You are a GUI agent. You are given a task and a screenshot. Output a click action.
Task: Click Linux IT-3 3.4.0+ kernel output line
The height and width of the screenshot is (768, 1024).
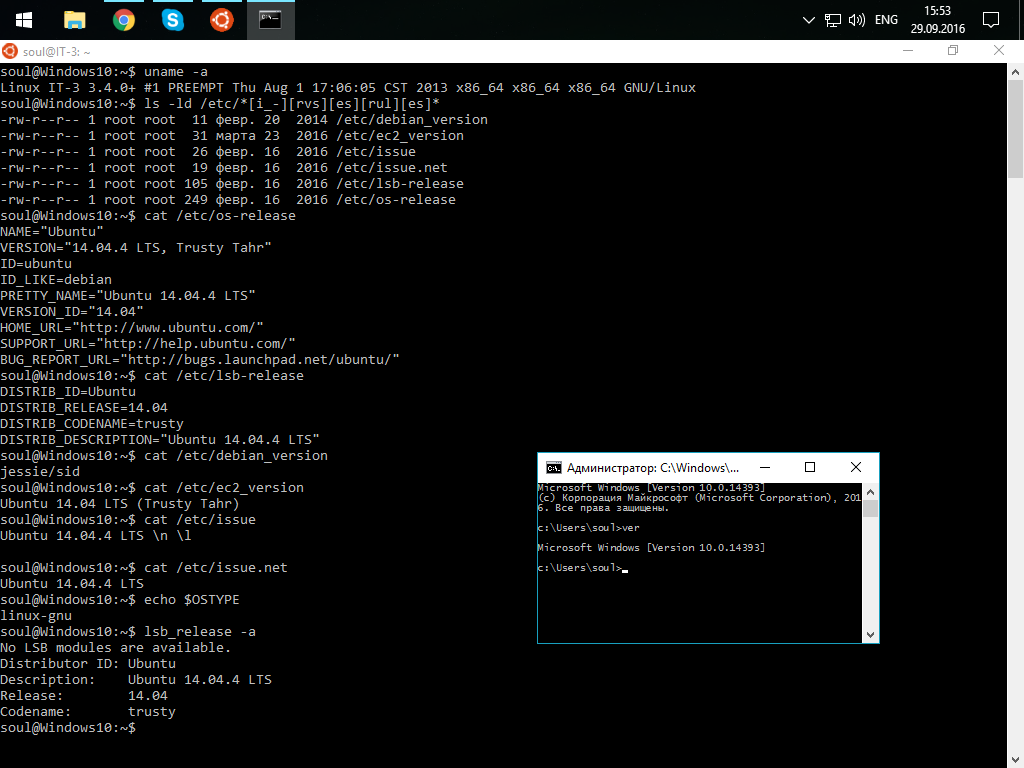point(348,88)
